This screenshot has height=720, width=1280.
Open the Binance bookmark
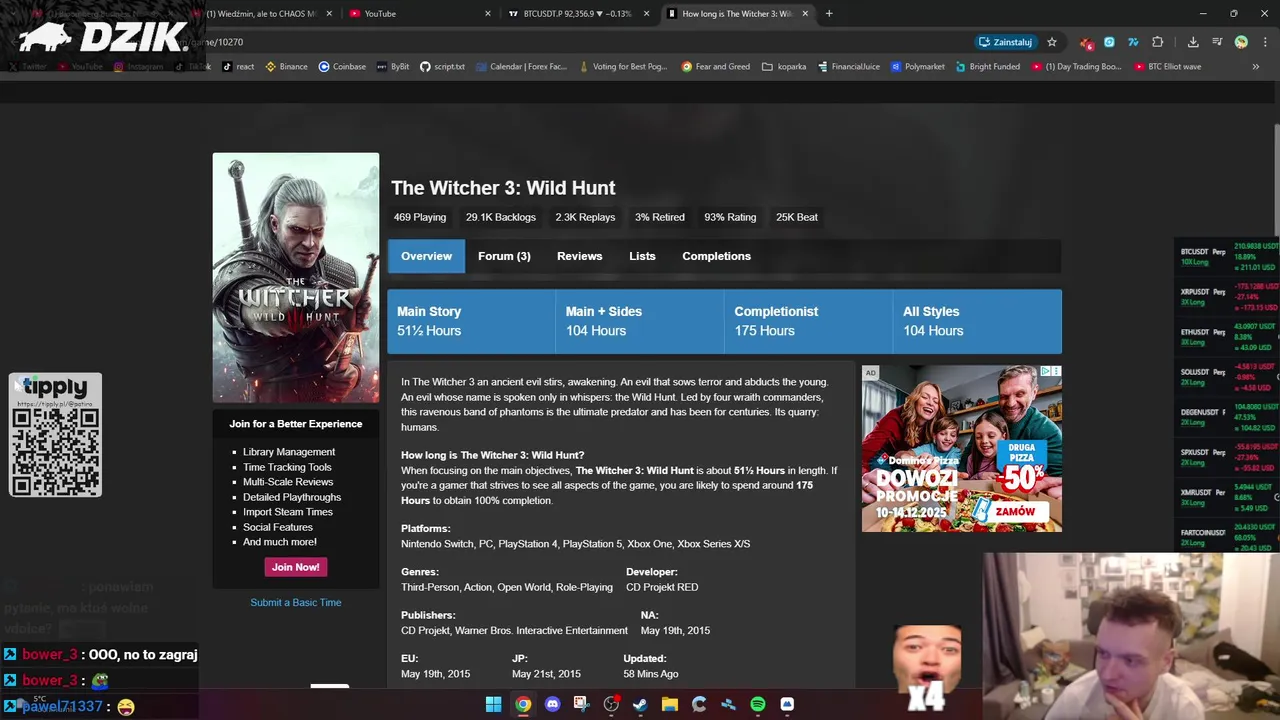click(286, 67)
